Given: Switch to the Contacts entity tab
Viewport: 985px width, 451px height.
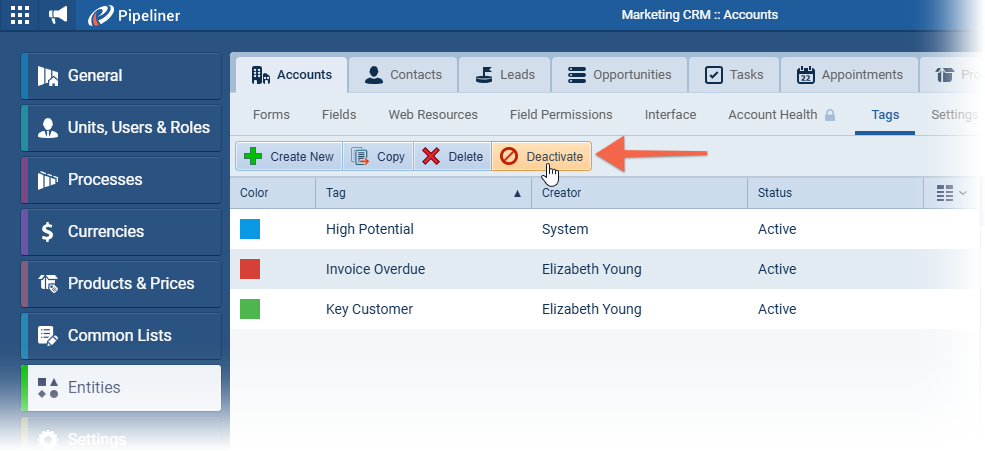Looking at the screenshot, I should 403,75.
